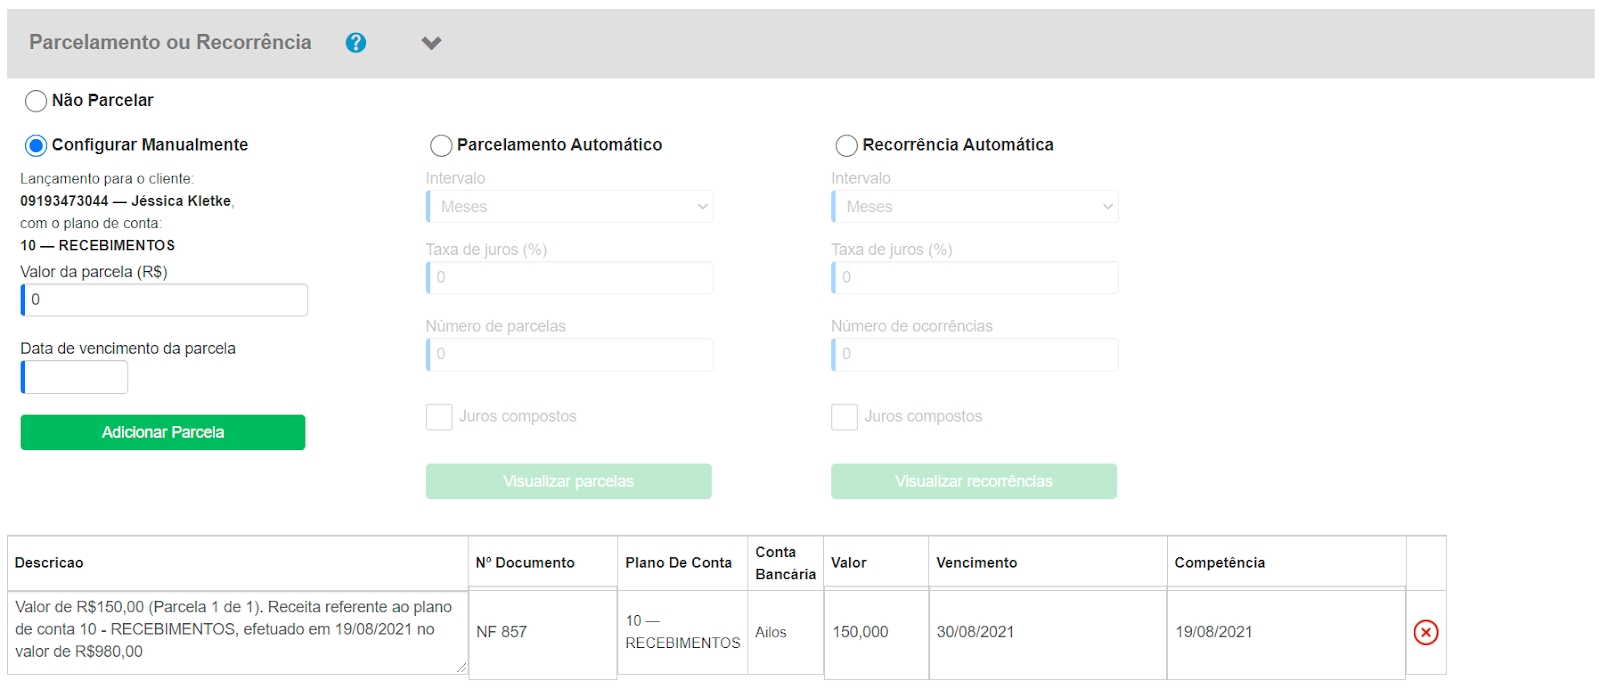Choose Recorrência Automática radio option
1600x689 pixels.
[x=846, y=146]
